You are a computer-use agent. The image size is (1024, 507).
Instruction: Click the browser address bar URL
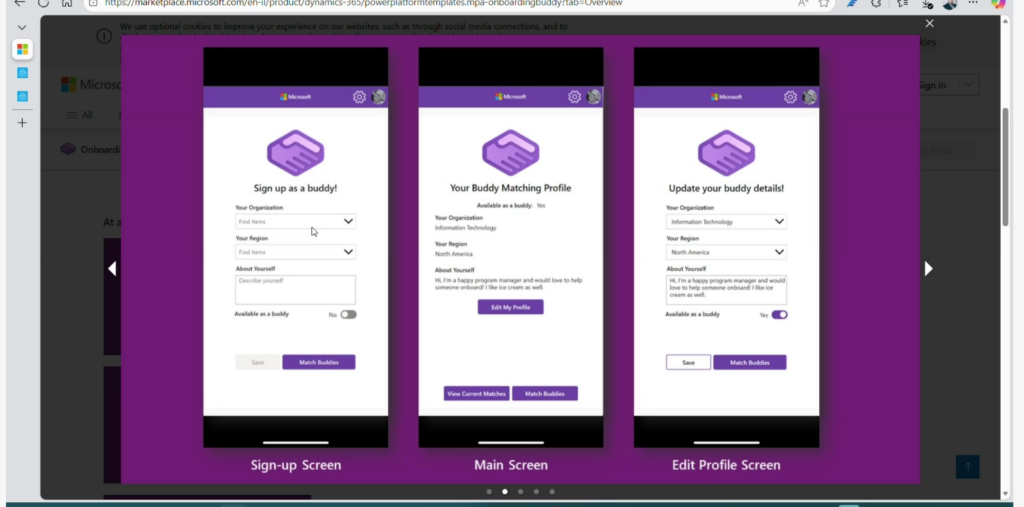click(363, 3)
